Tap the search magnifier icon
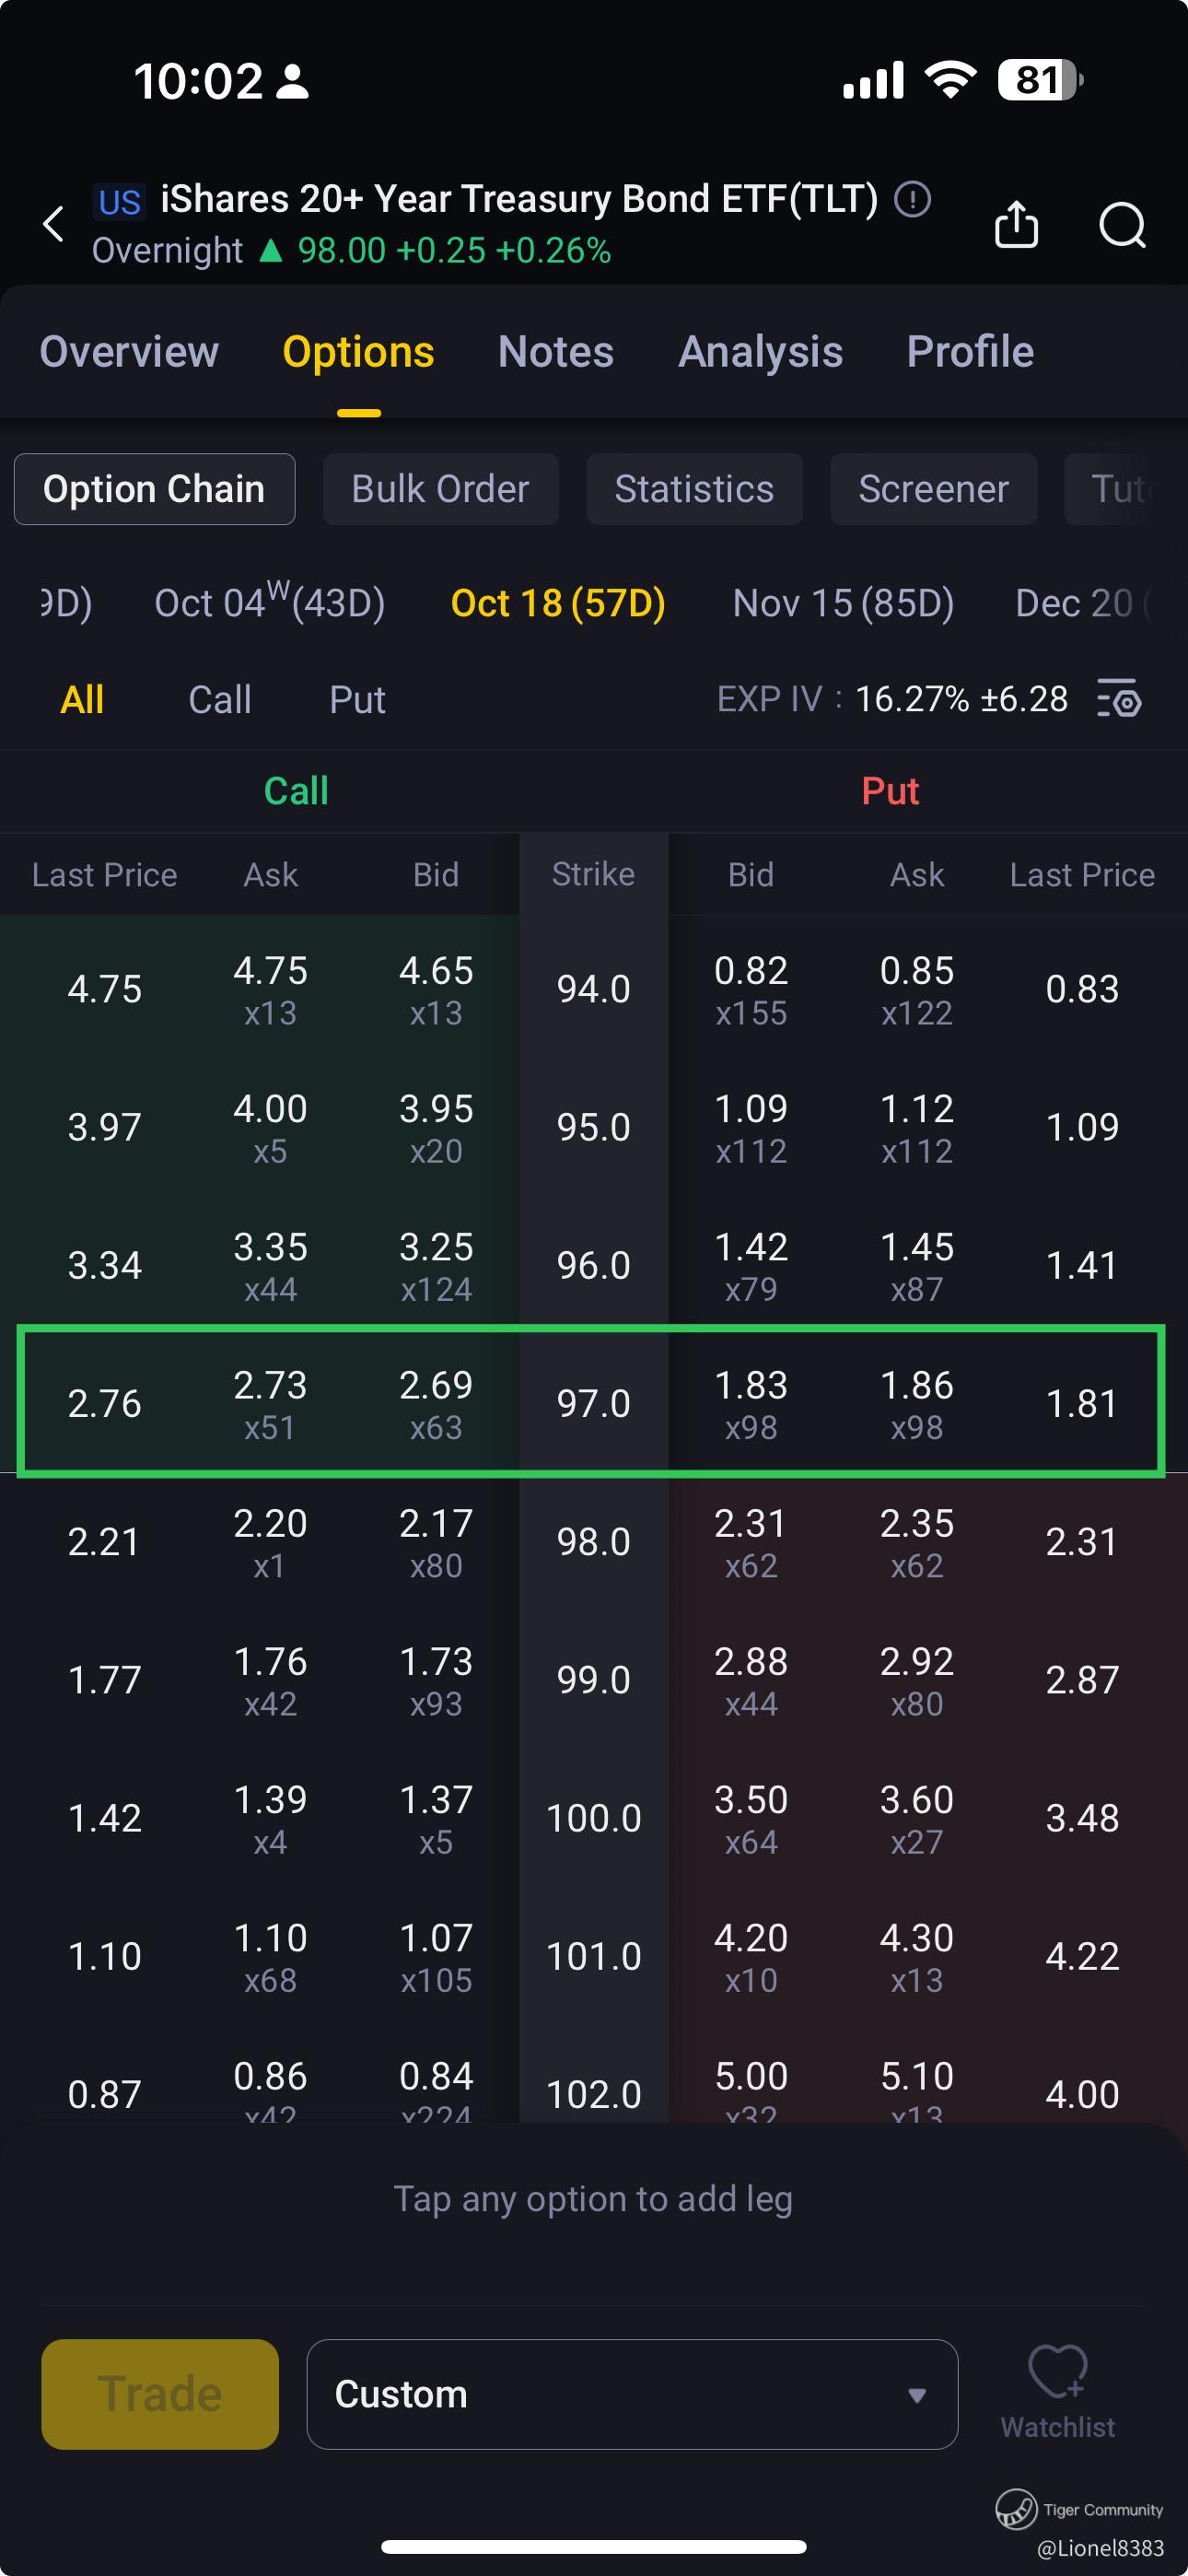 tap(1122, 224)
